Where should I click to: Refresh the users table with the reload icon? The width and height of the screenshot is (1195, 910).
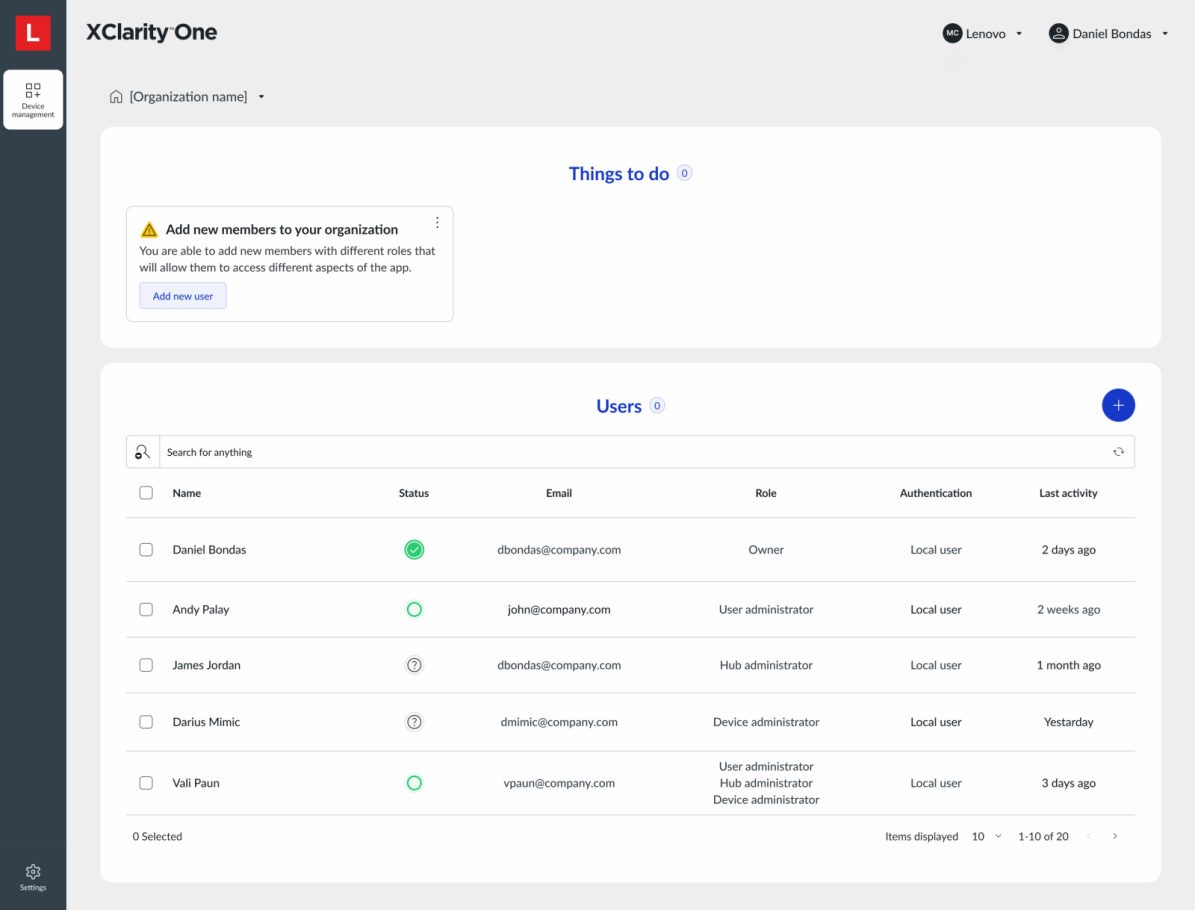1118,452
